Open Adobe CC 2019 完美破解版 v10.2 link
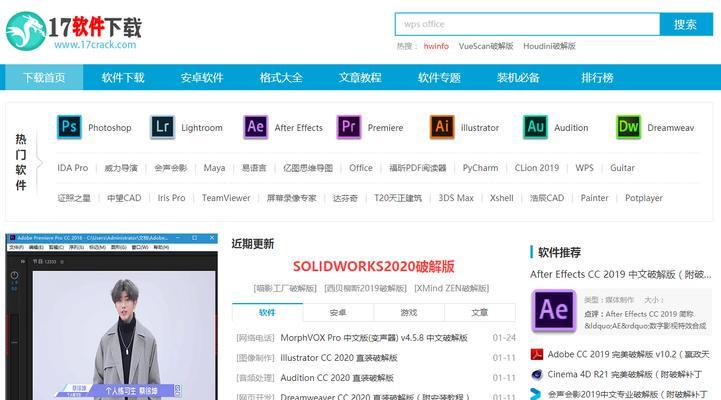Screen dimensions: 721x400 click(x=629, y=354)
